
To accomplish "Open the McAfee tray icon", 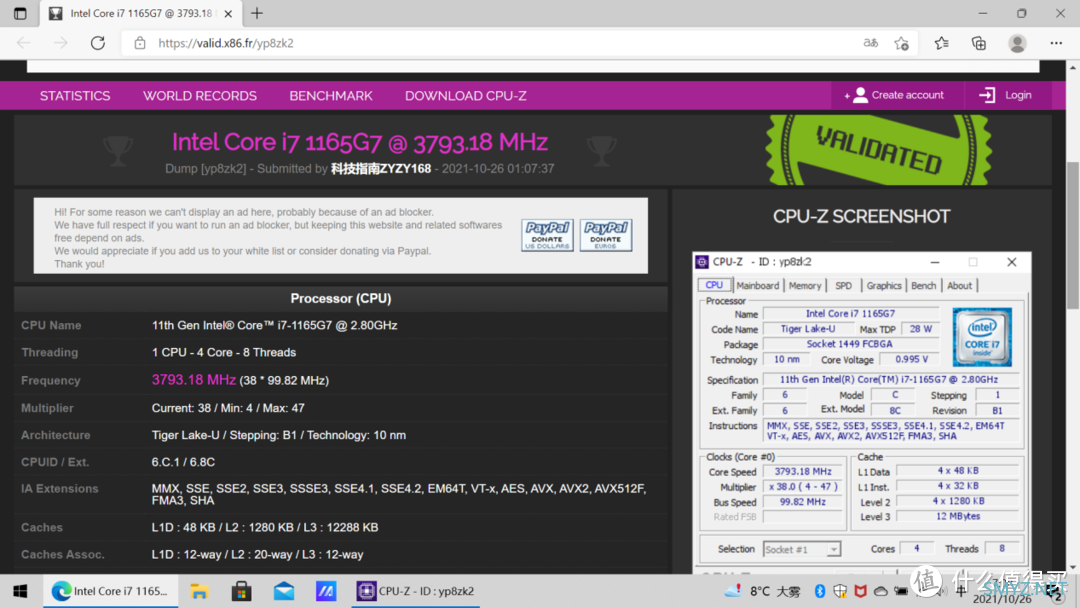I will [860, 591].
